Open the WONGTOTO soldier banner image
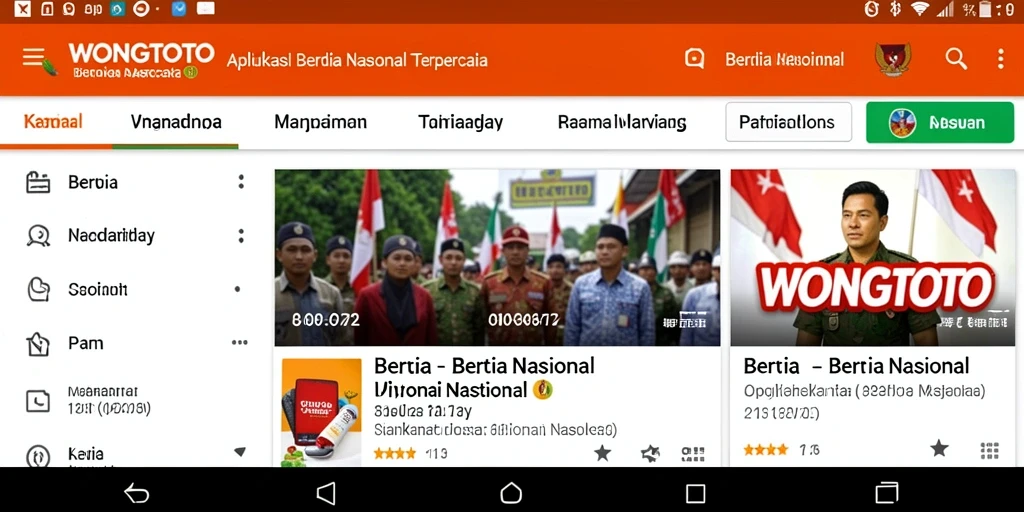 click(872, 258)
